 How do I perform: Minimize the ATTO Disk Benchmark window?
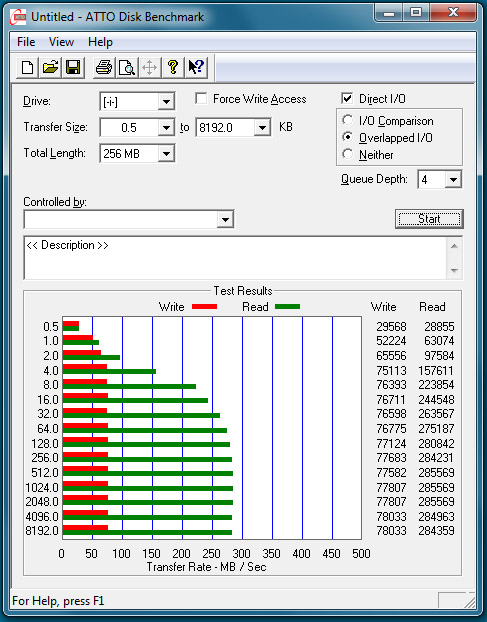click(389, 13)
